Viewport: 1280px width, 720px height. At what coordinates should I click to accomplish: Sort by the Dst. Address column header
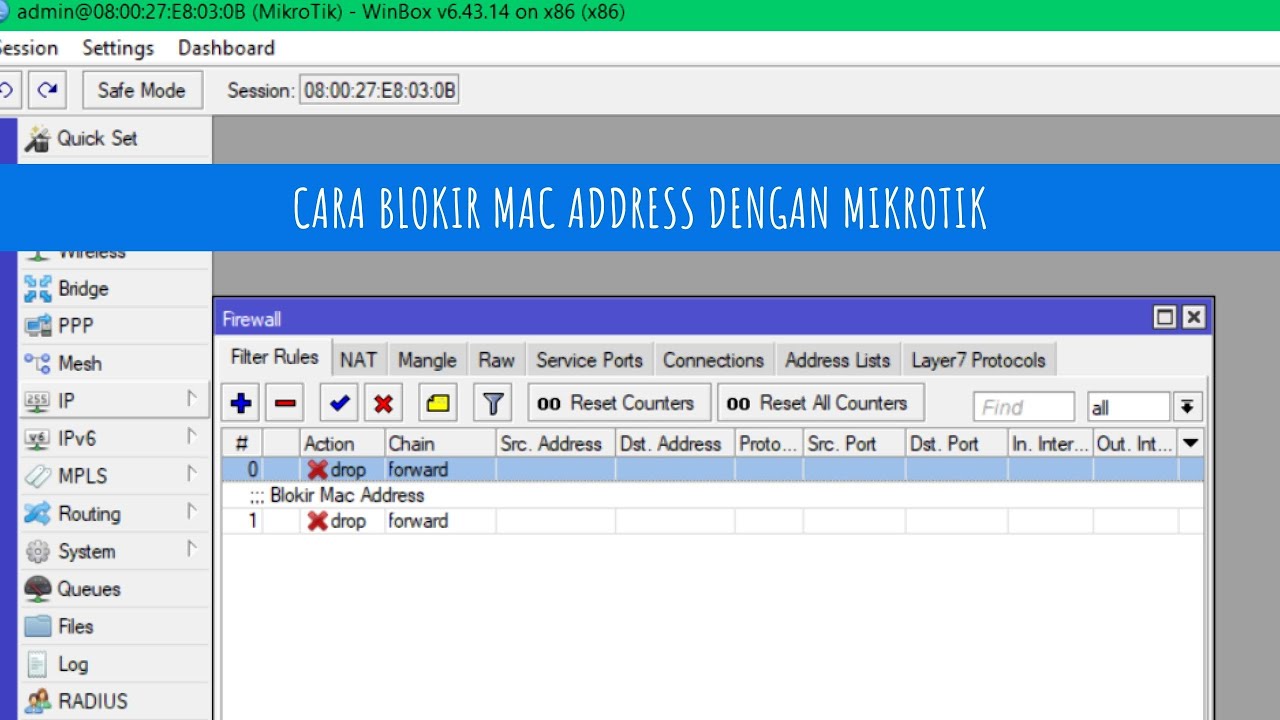[x=674, y=443]
